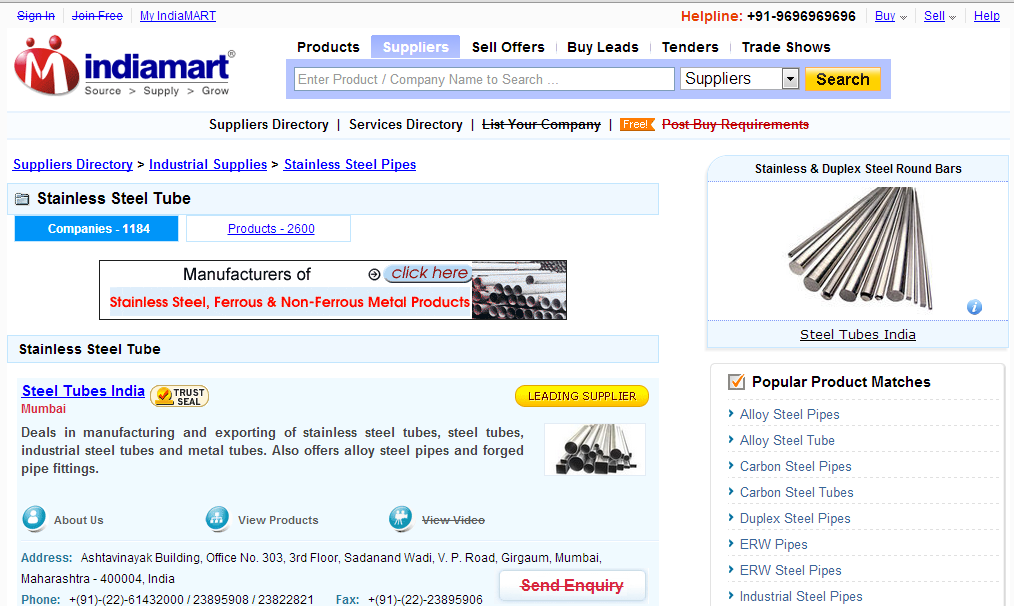Select the Products - 2600 view
The image size is (1014, 606).
coord(267,228)
